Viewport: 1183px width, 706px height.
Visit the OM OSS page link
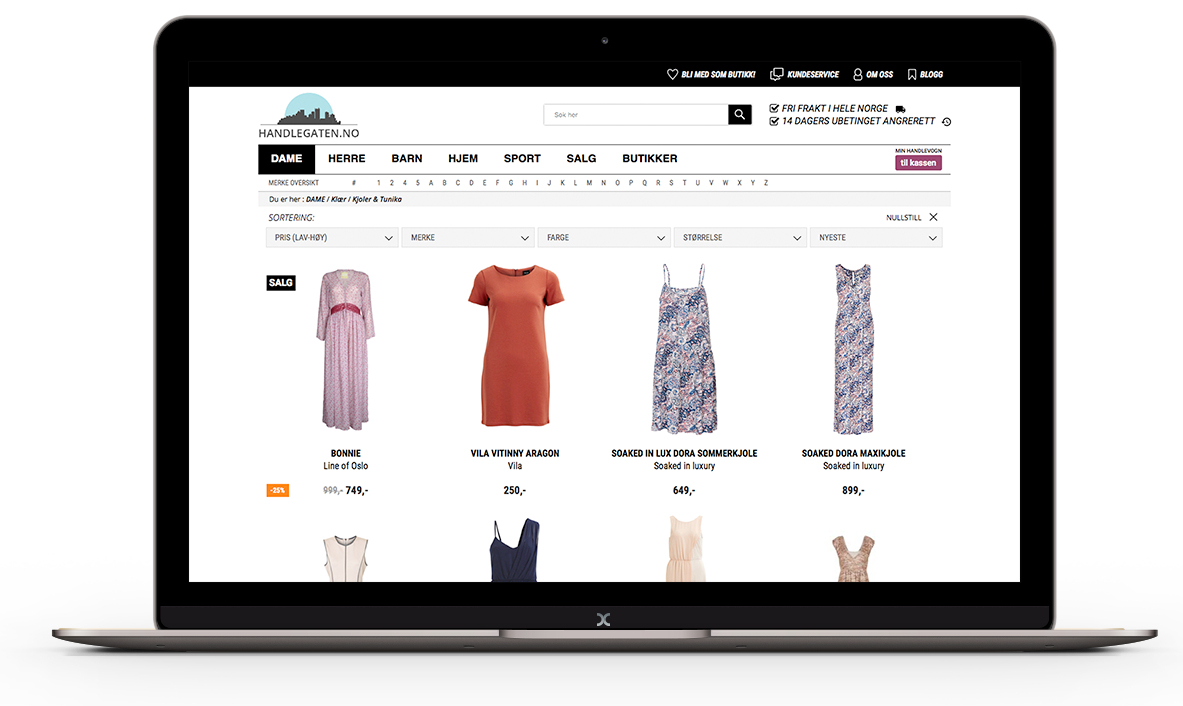880,75
